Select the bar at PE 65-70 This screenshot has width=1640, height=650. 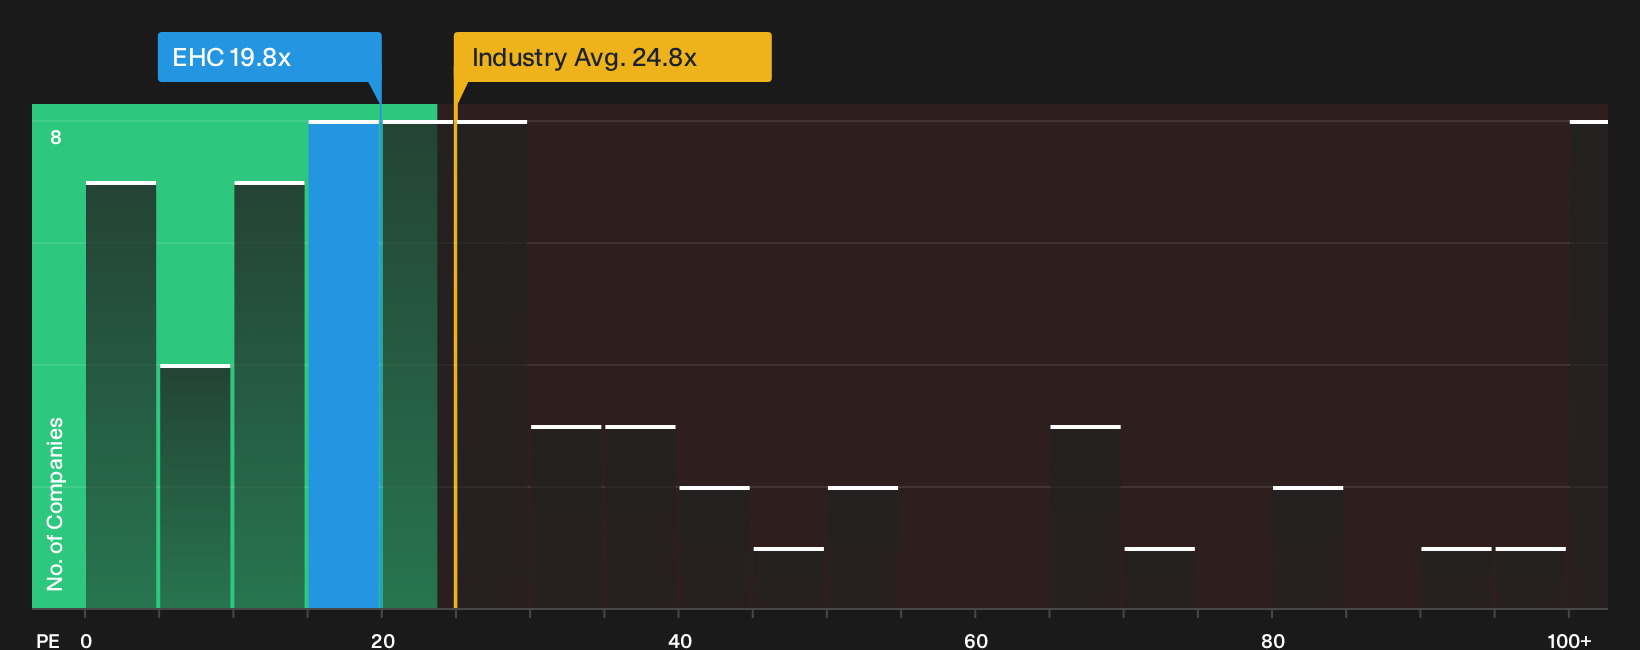pyautogui.click(x=1085, y=517)
